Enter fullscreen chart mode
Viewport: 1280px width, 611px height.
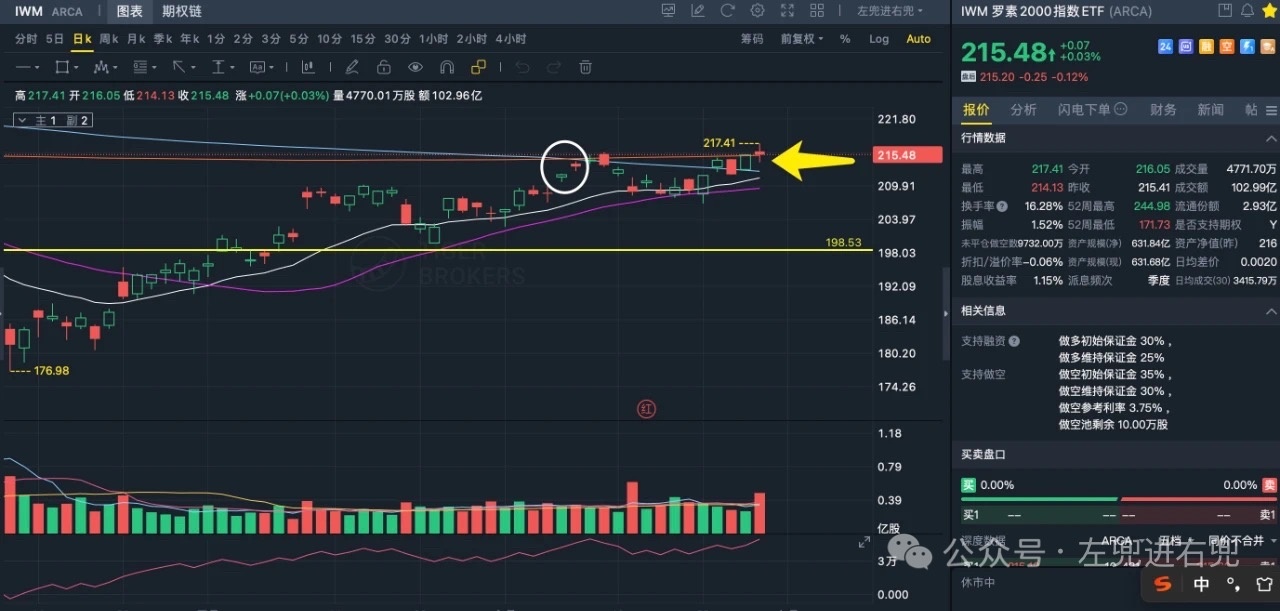(786, 11)
